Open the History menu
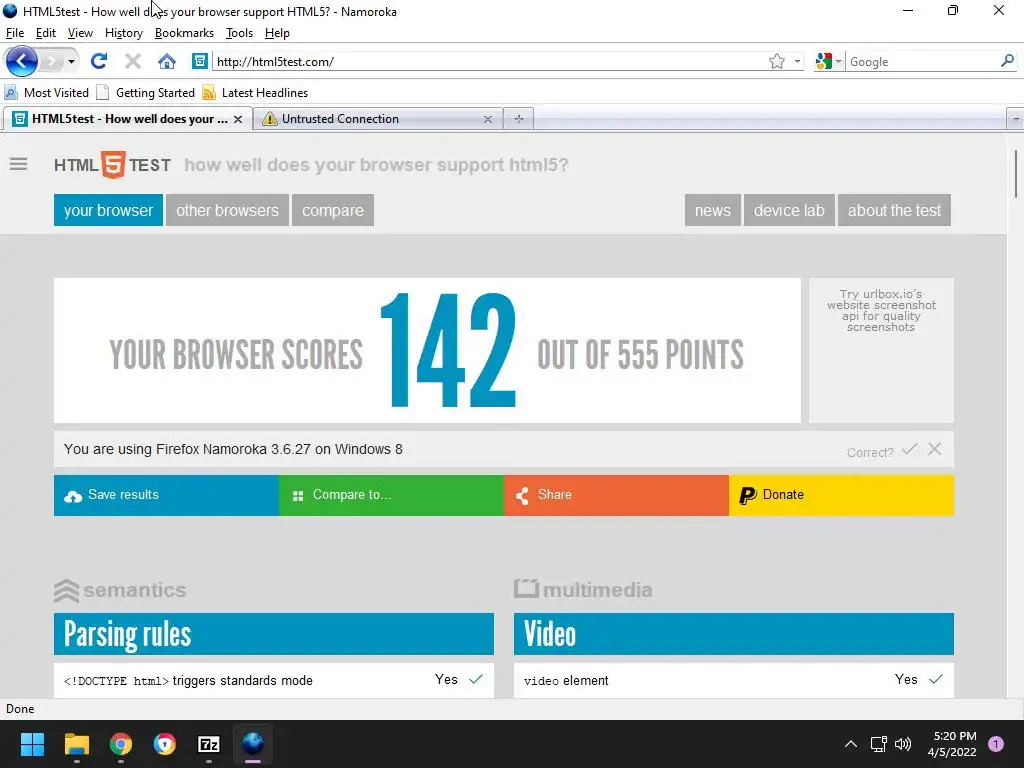Image resolution: width=1024 pixels, height=768 pixels. [x=123, y=33]
